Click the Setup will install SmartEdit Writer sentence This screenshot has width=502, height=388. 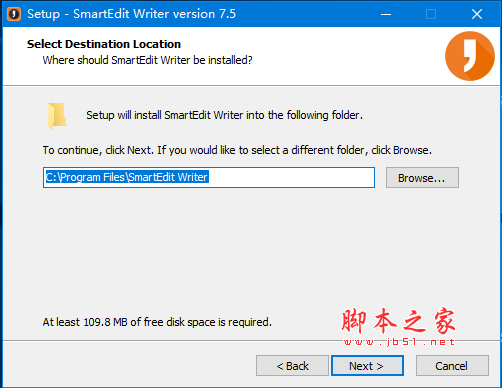[224, 115]
